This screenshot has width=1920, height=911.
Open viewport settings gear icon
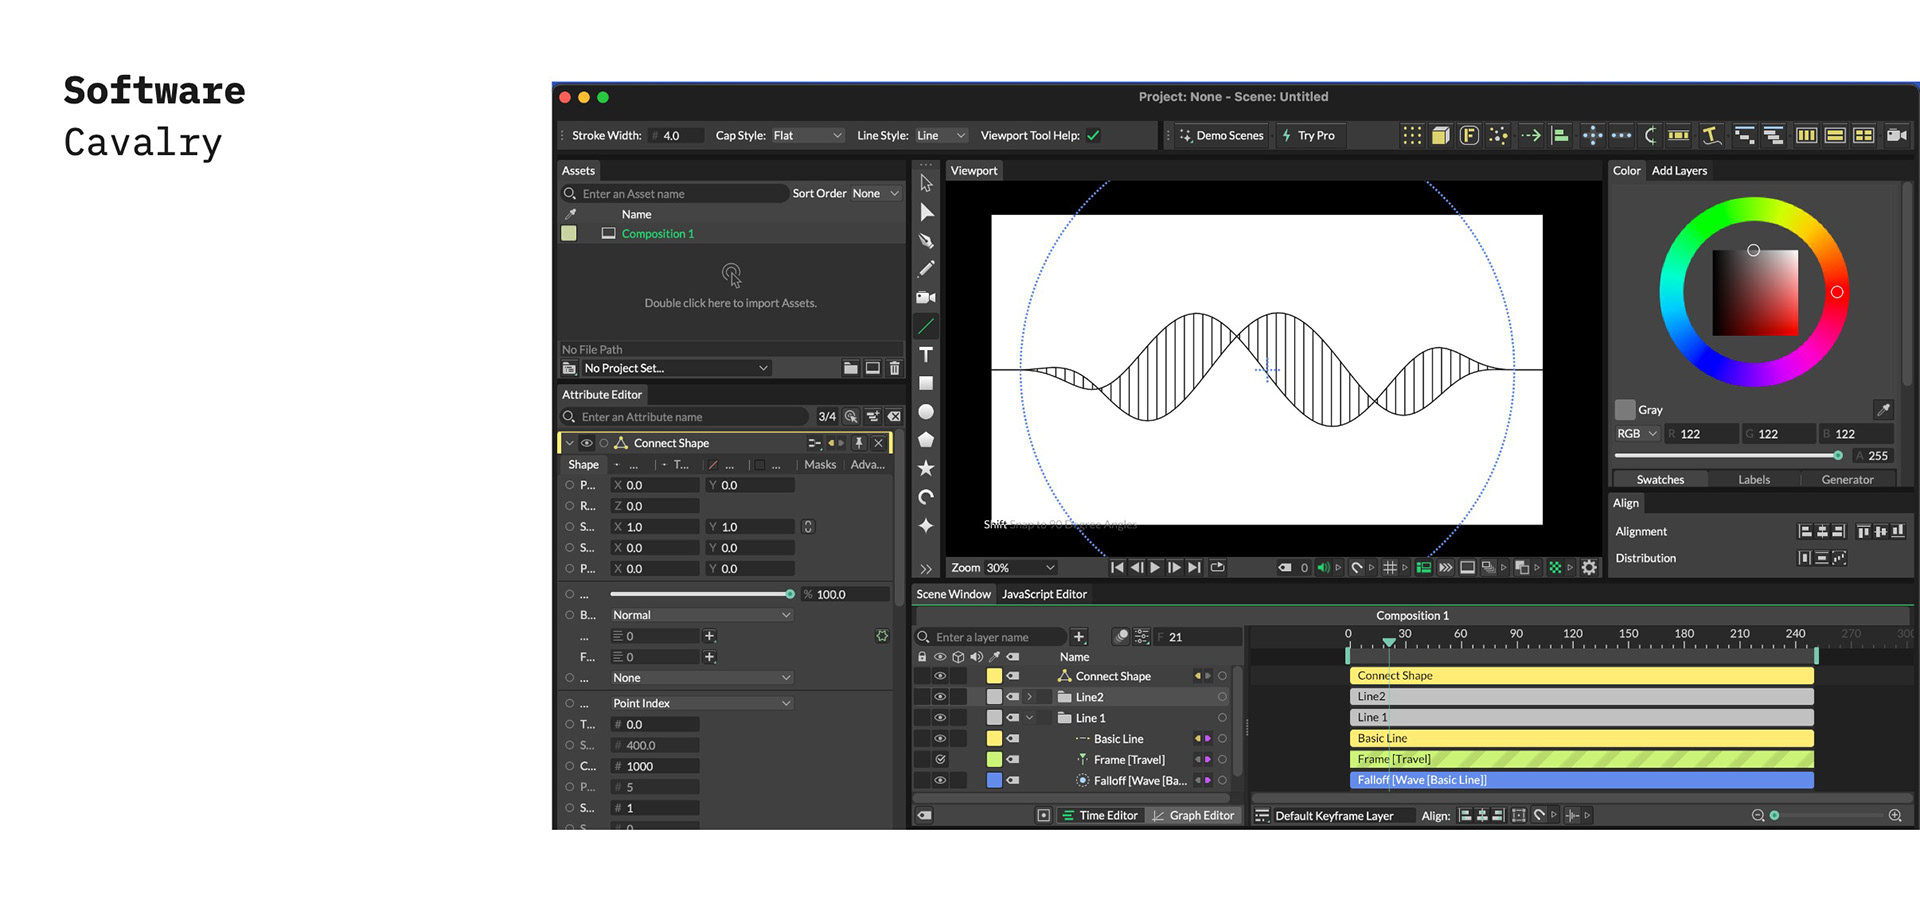point(1589,567)
